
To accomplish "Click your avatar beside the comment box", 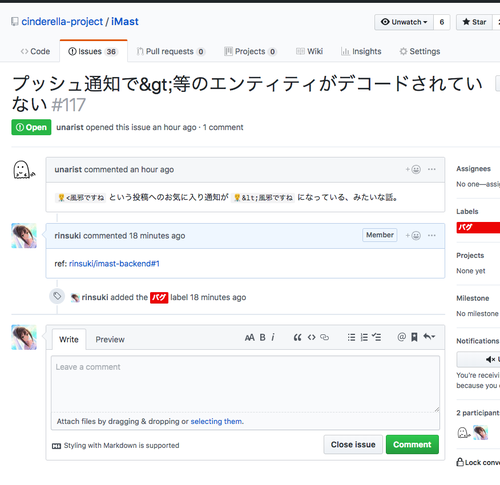I will coord(24,337).
